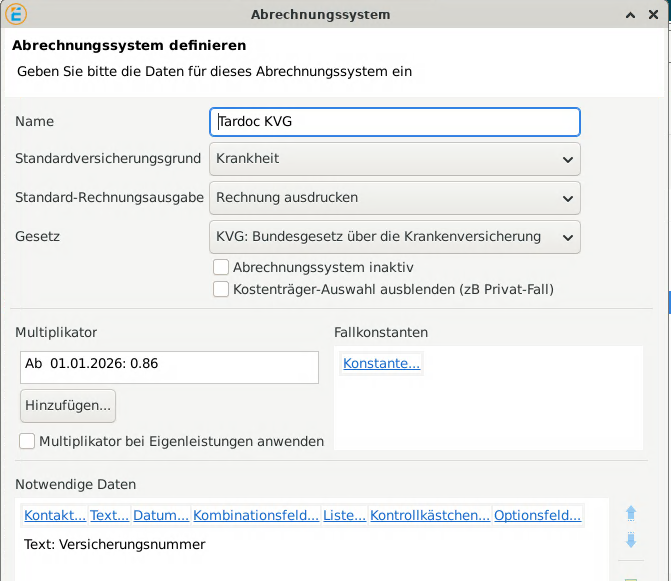Check 'Multiplikator bei Eigenleistungen anwenden'

pos(28,441)
